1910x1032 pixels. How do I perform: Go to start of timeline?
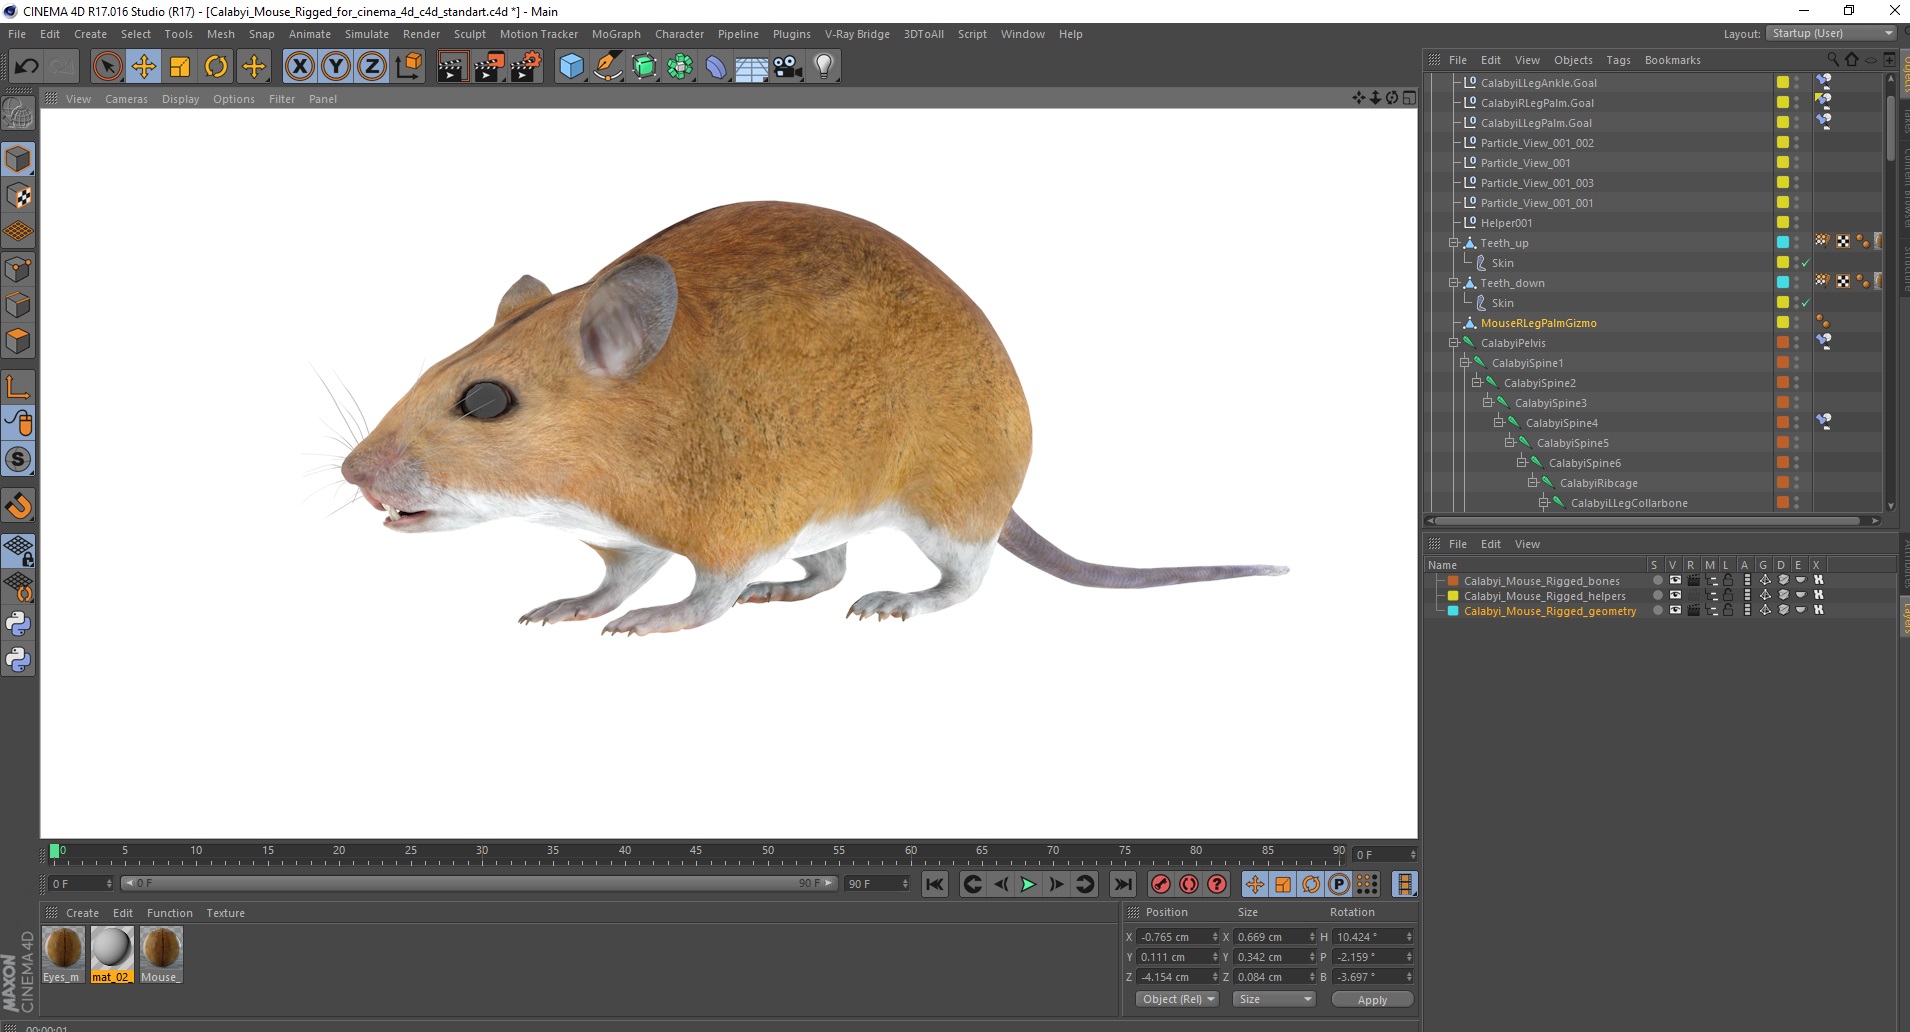tap(935, 884)
